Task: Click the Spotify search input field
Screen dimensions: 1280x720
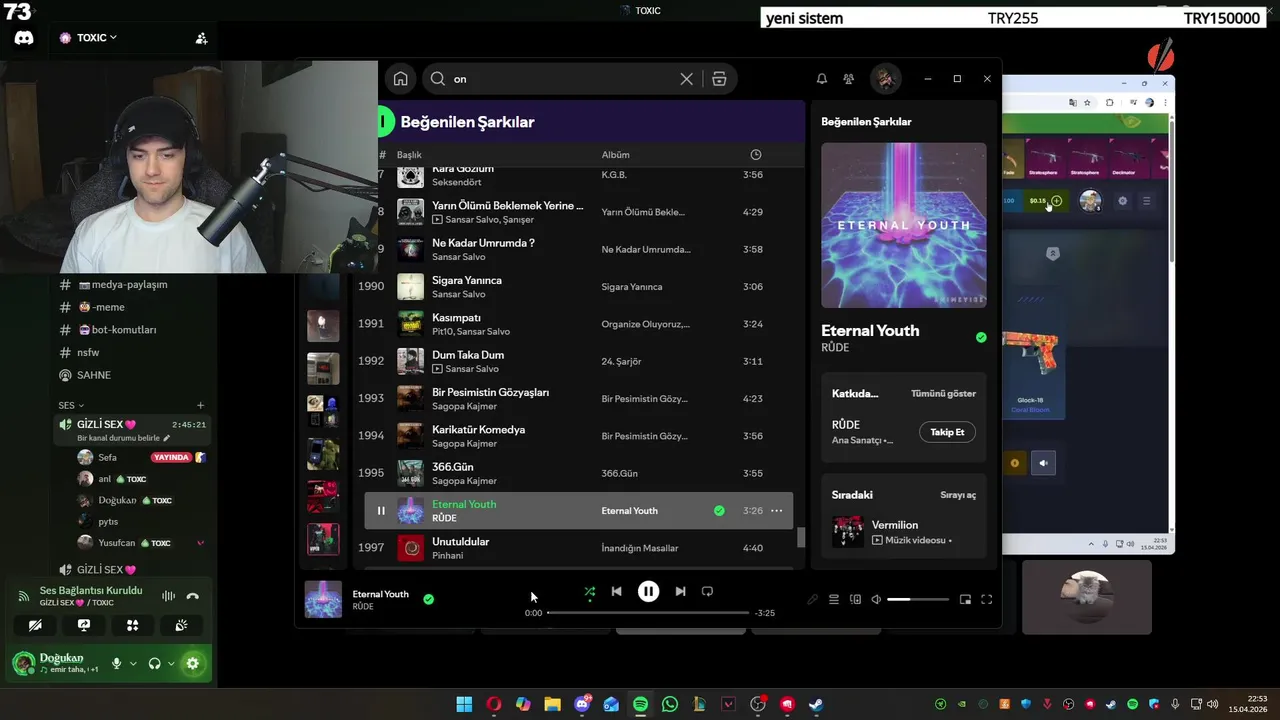Action: coord(560,79)
